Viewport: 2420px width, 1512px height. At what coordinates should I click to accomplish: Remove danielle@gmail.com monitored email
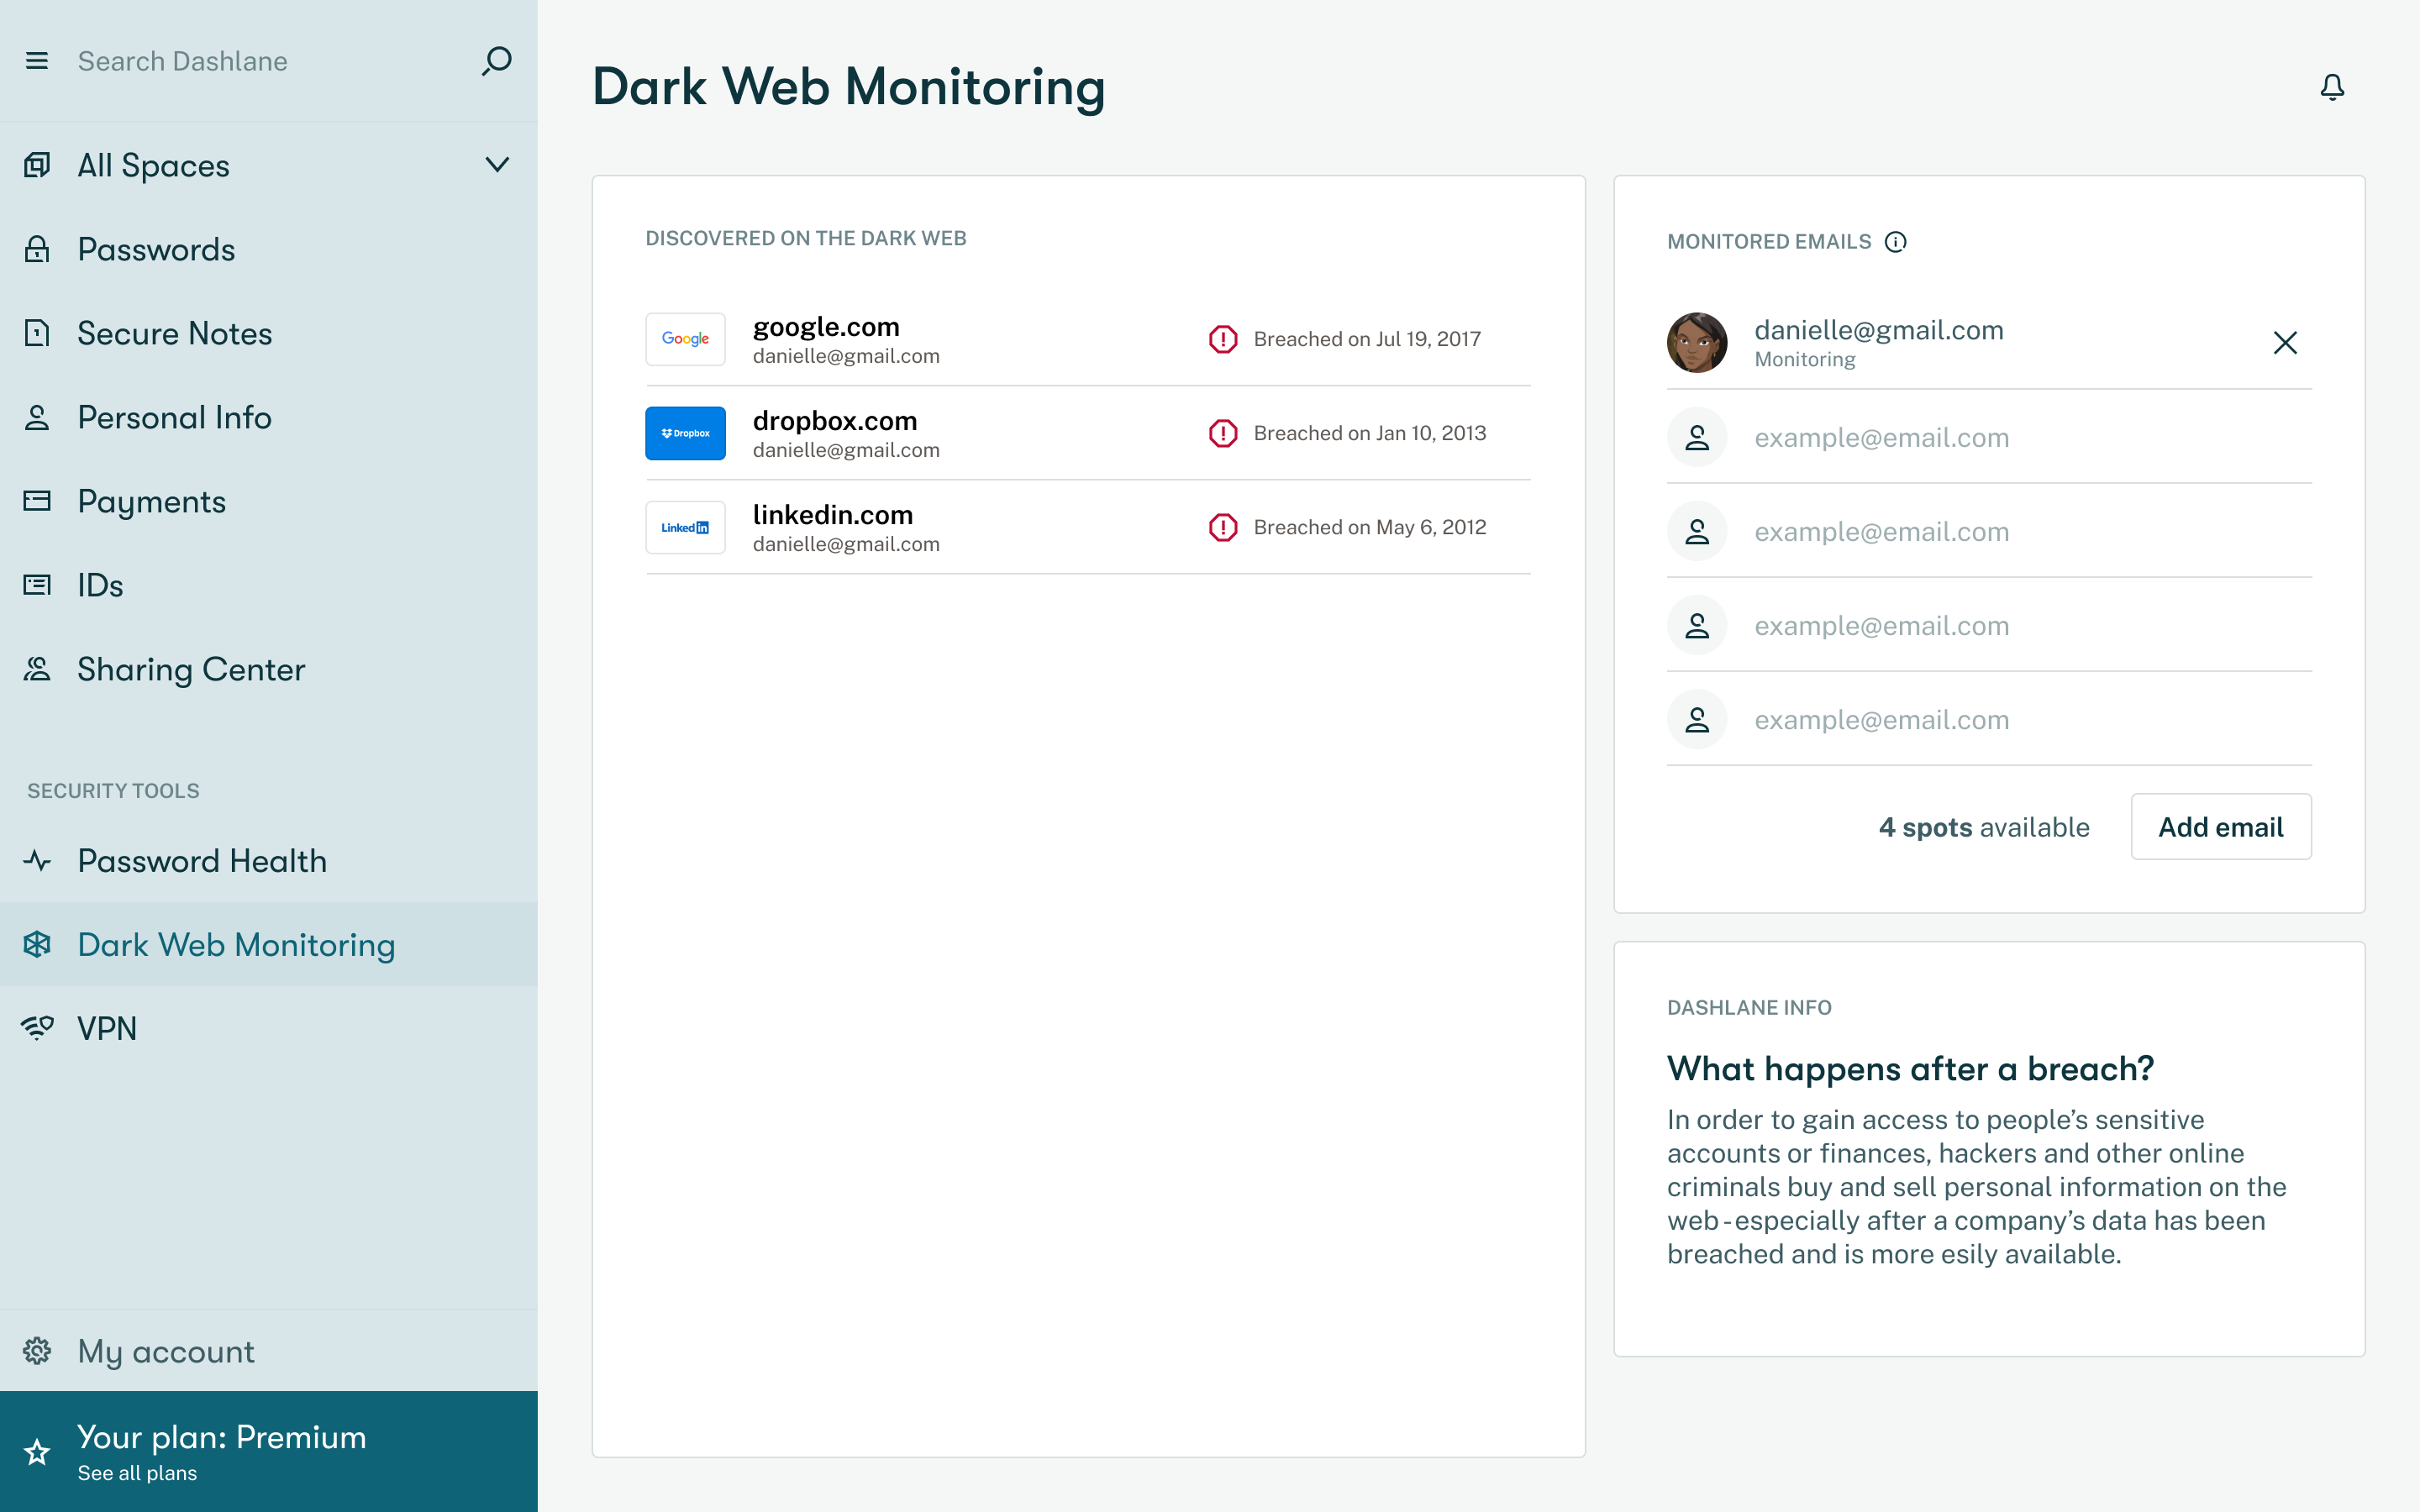click(x=2286, y=341)
